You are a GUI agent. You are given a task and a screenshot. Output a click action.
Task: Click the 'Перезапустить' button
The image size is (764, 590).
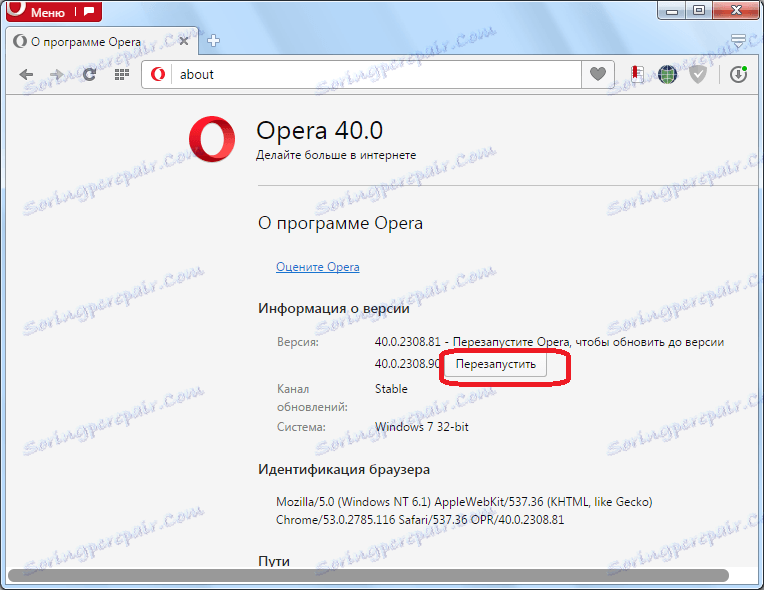[496, 364]
